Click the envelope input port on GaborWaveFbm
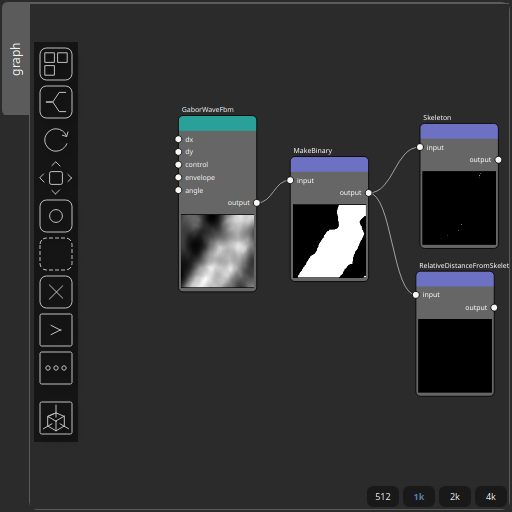The height and width of the screenshot is (512, 512). tap(178, 177)
